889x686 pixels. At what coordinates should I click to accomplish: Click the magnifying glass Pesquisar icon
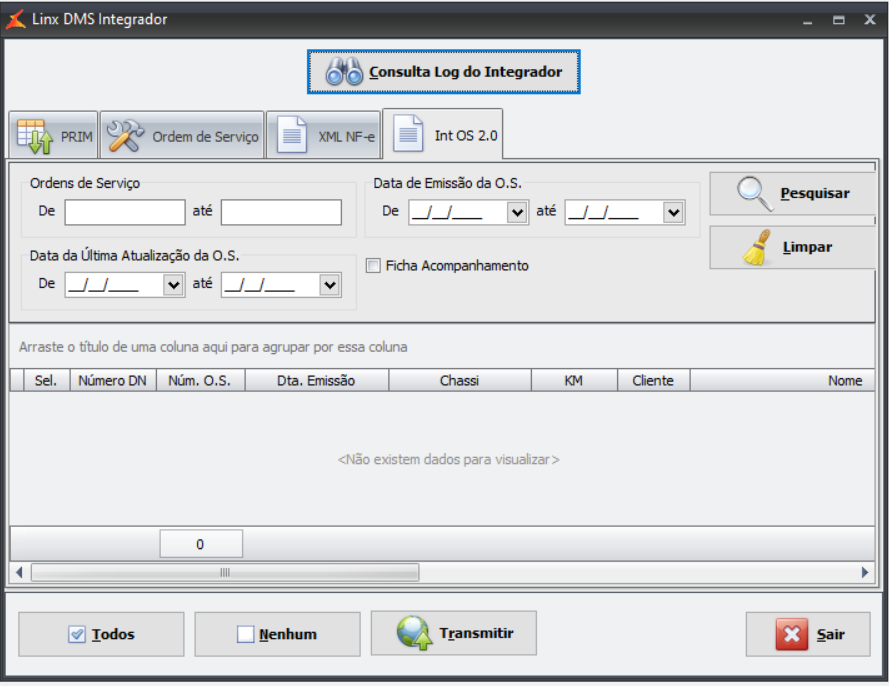click(x=755, y=193)
